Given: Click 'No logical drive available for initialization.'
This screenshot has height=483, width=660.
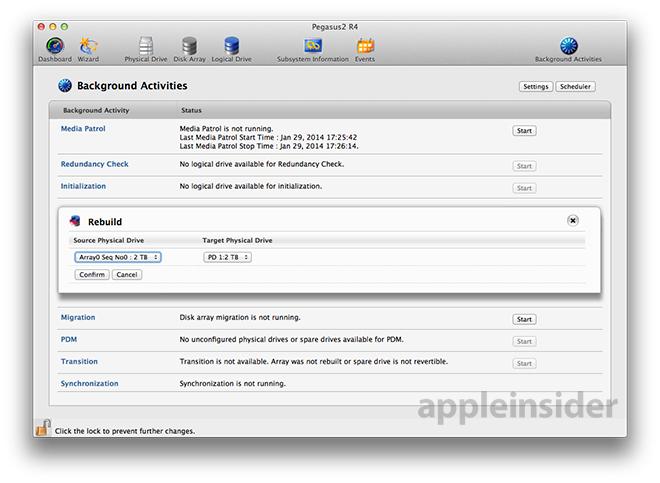Looking at the screenshot, I should click(250, 186).
